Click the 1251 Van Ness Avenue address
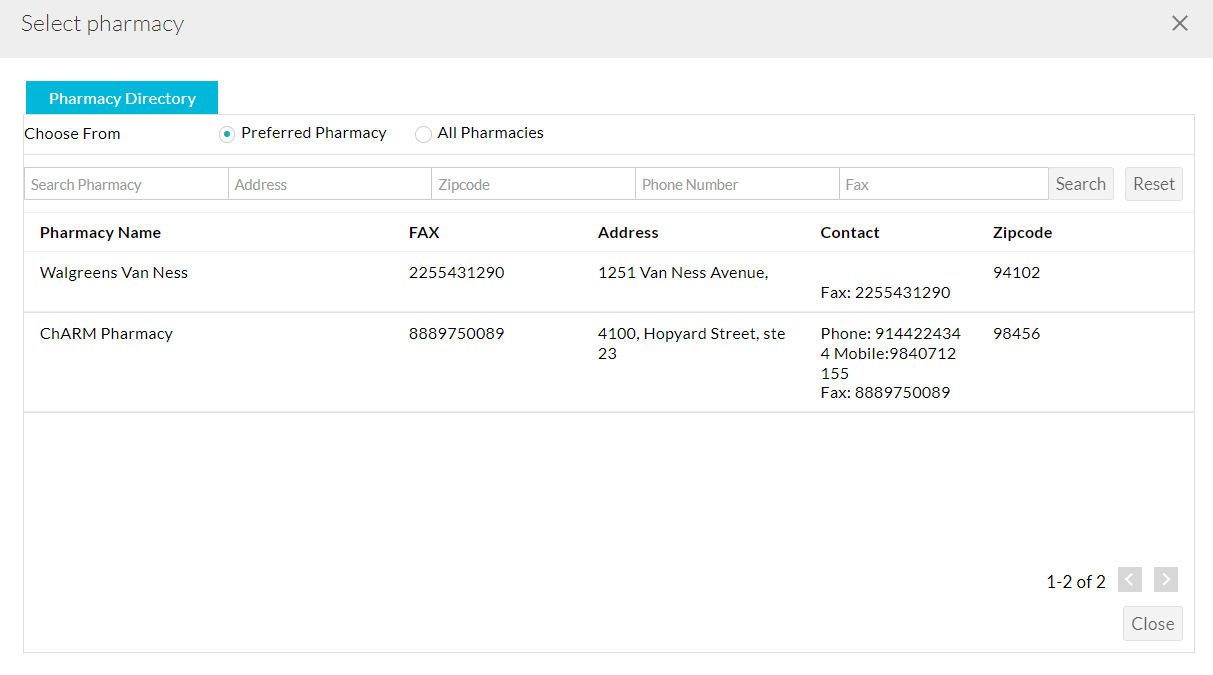 [683, 272]
